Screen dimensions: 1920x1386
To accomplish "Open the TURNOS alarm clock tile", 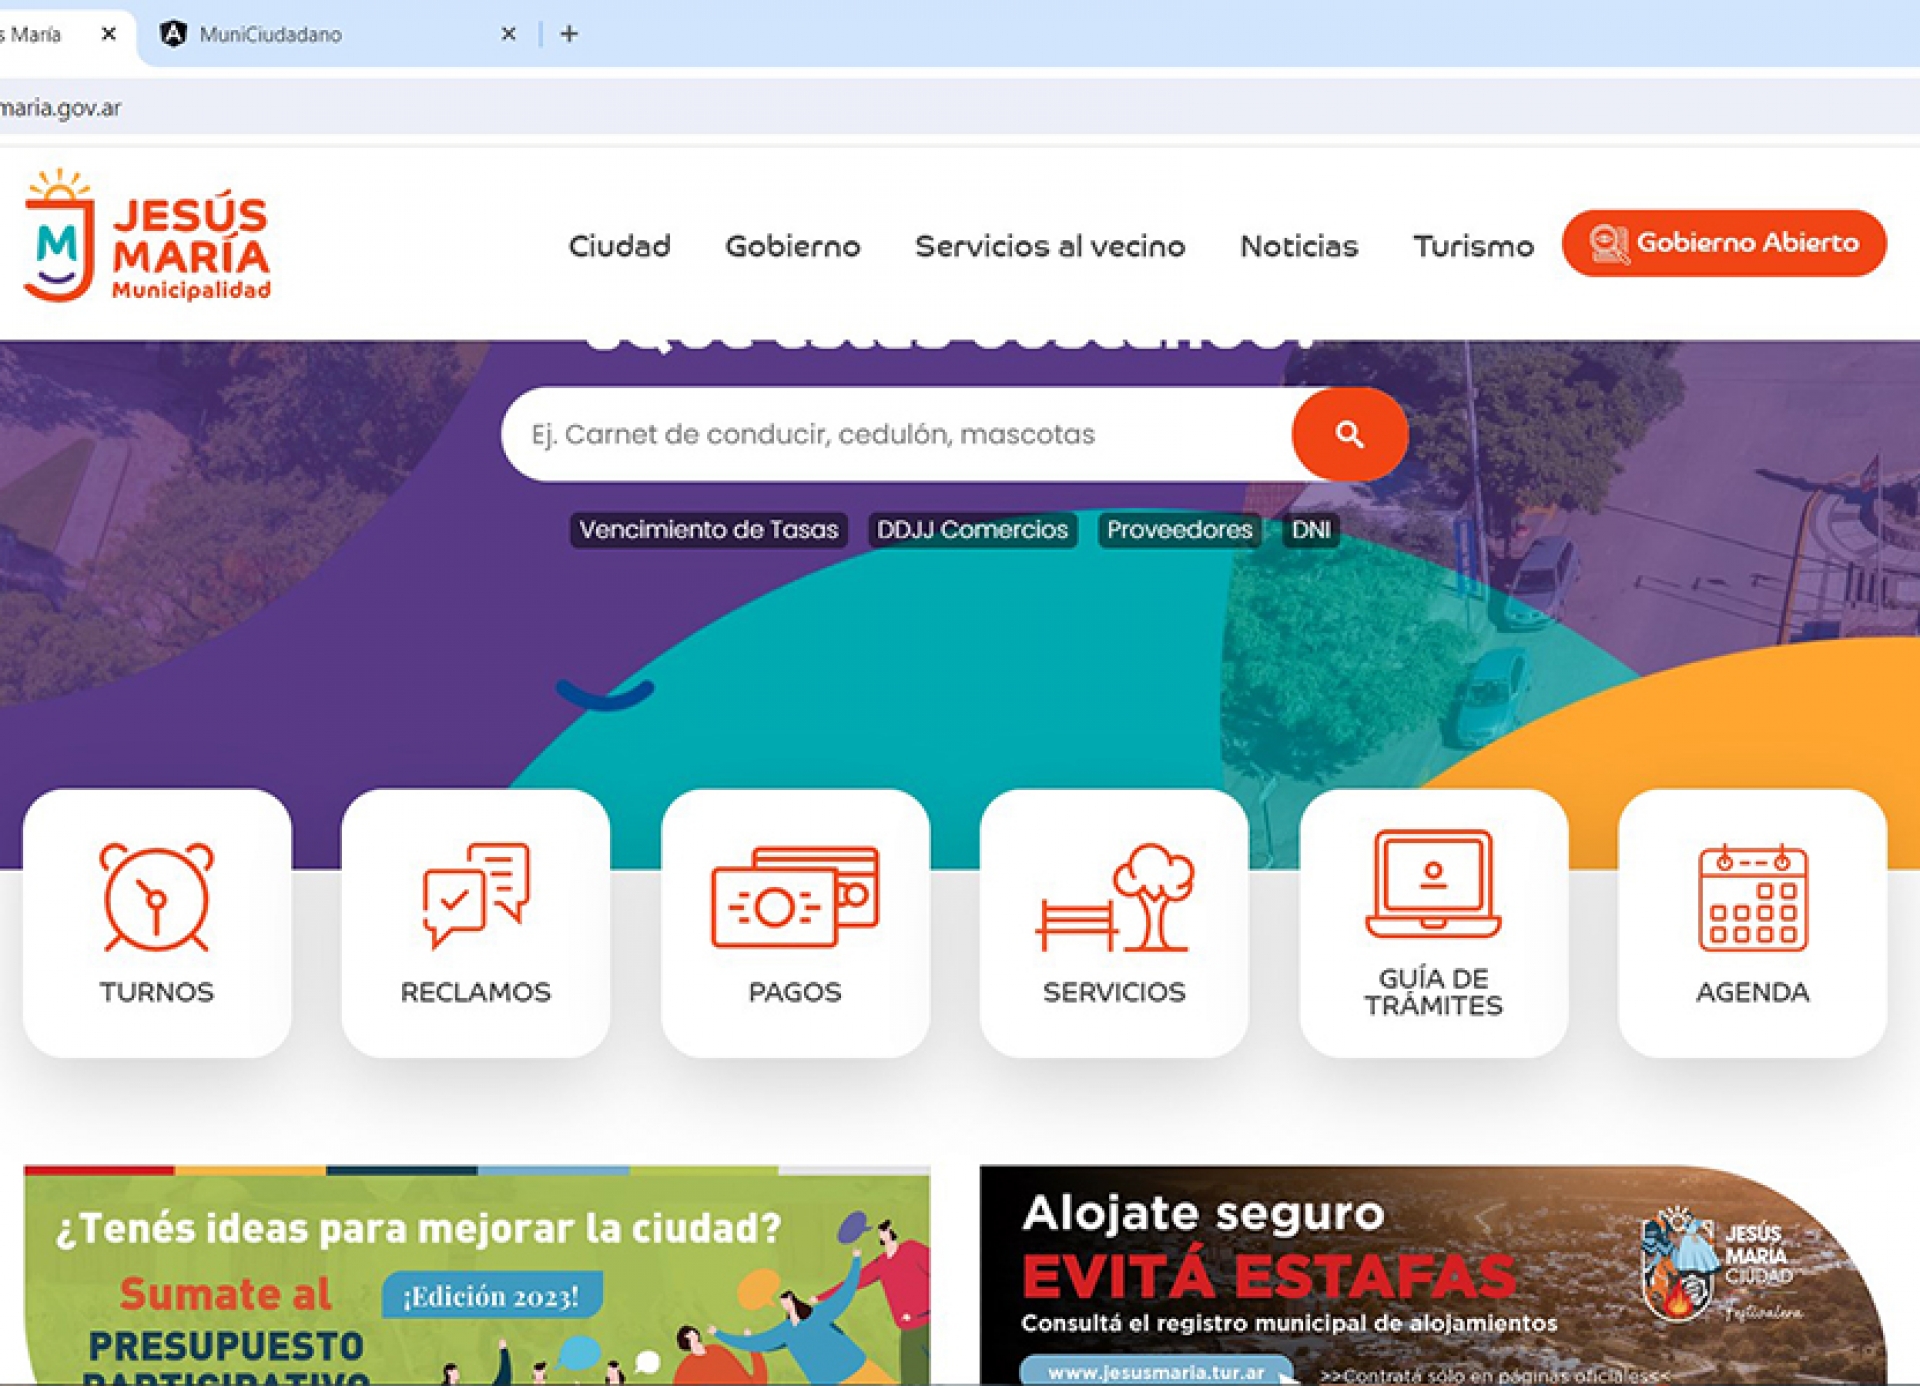I will point(157,922).
